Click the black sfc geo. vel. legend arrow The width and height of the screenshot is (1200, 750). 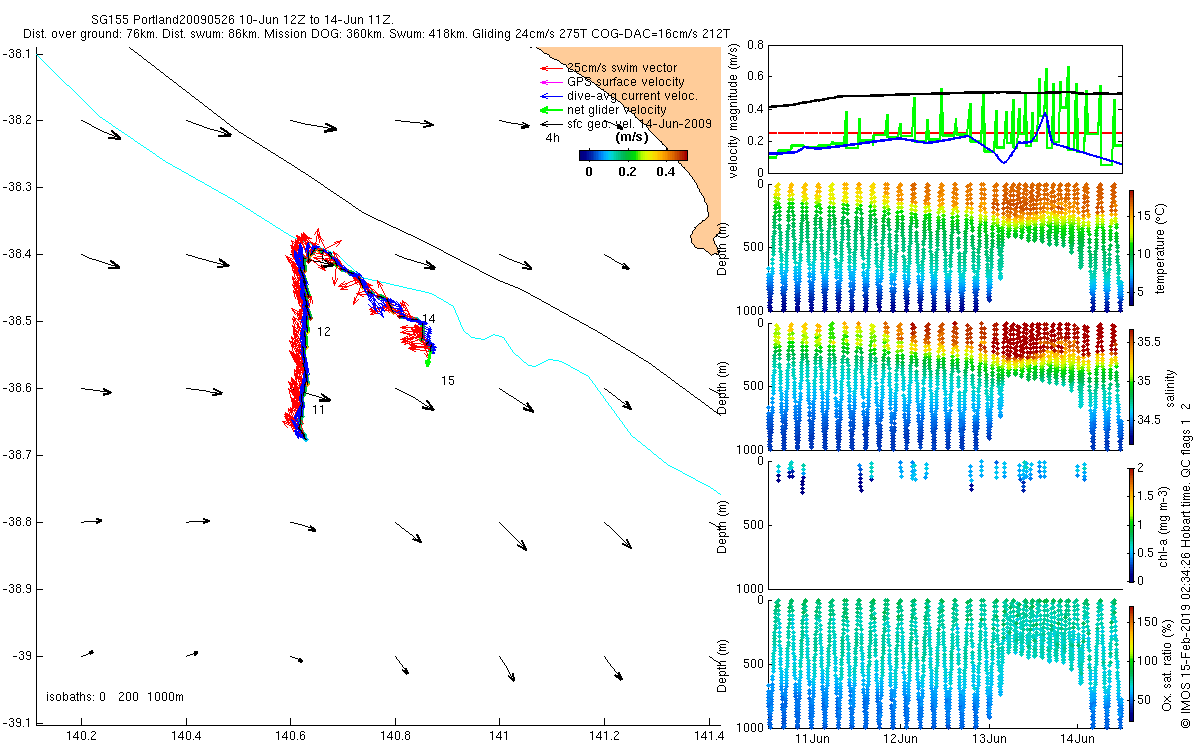(x=553, y=124)
